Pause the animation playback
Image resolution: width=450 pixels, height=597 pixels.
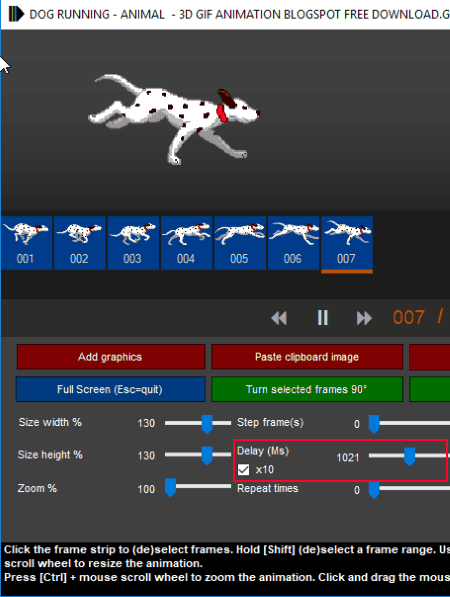[322, 318]
